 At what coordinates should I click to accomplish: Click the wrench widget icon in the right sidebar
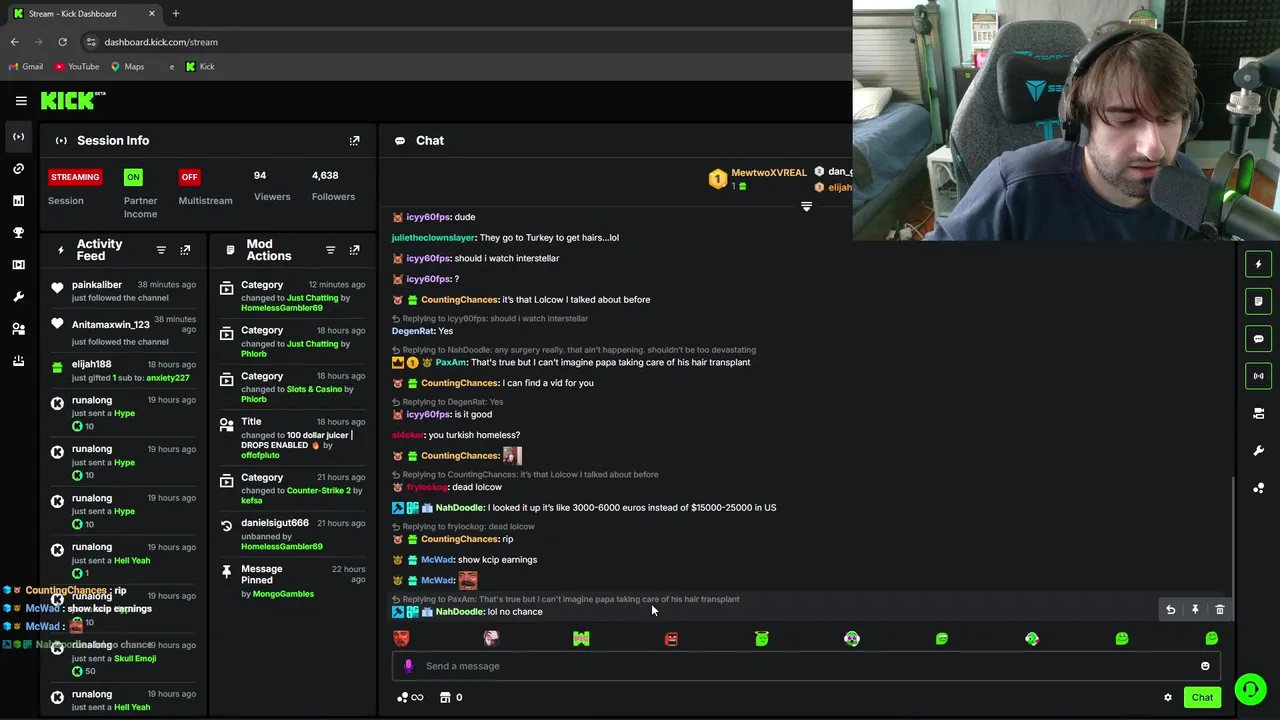click(1258, 451)
